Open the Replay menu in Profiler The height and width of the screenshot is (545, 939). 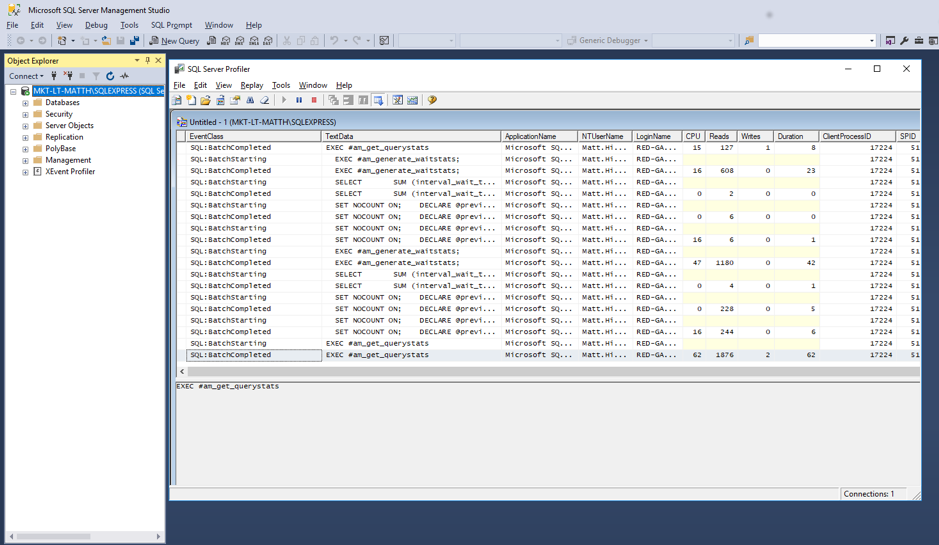251,85
